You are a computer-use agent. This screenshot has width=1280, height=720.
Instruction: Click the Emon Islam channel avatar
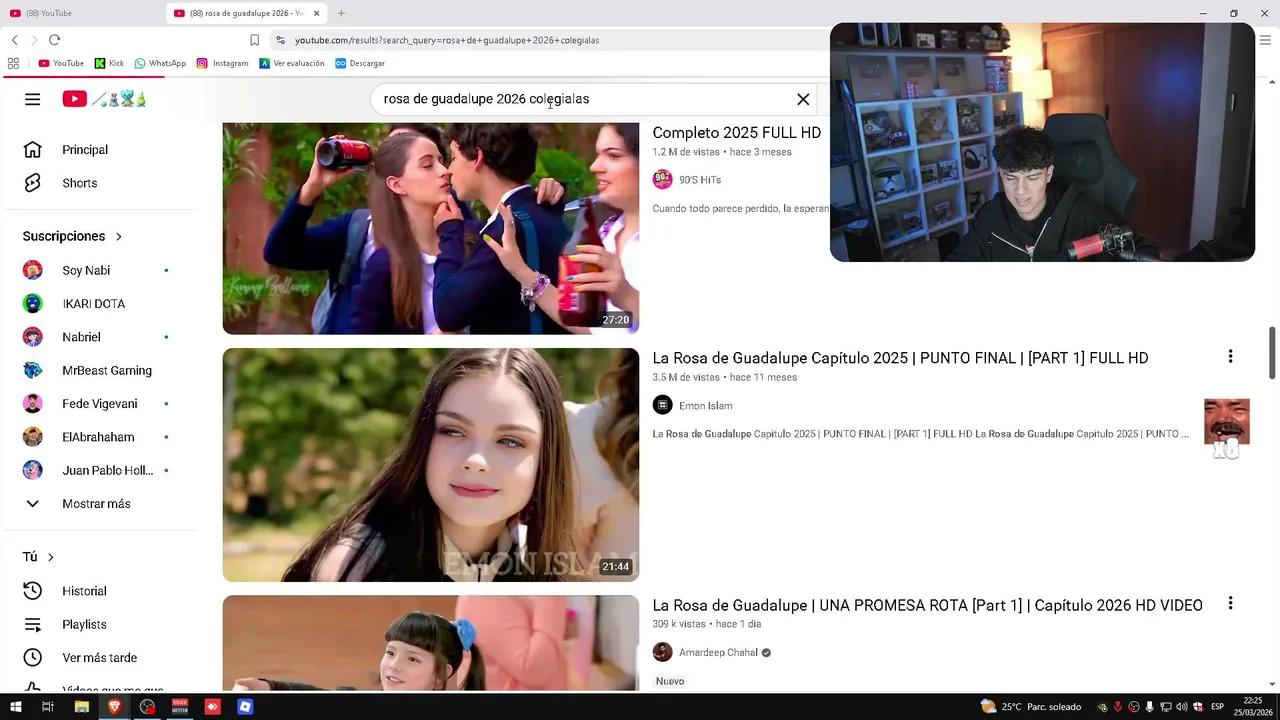(662, 405)
